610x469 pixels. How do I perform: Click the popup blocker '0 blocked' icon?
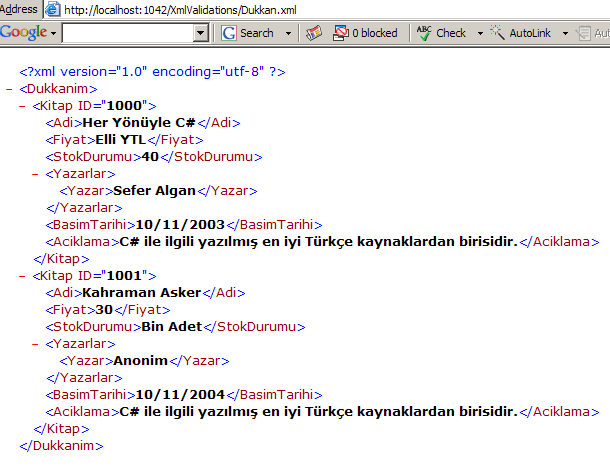tap(340, 33)
